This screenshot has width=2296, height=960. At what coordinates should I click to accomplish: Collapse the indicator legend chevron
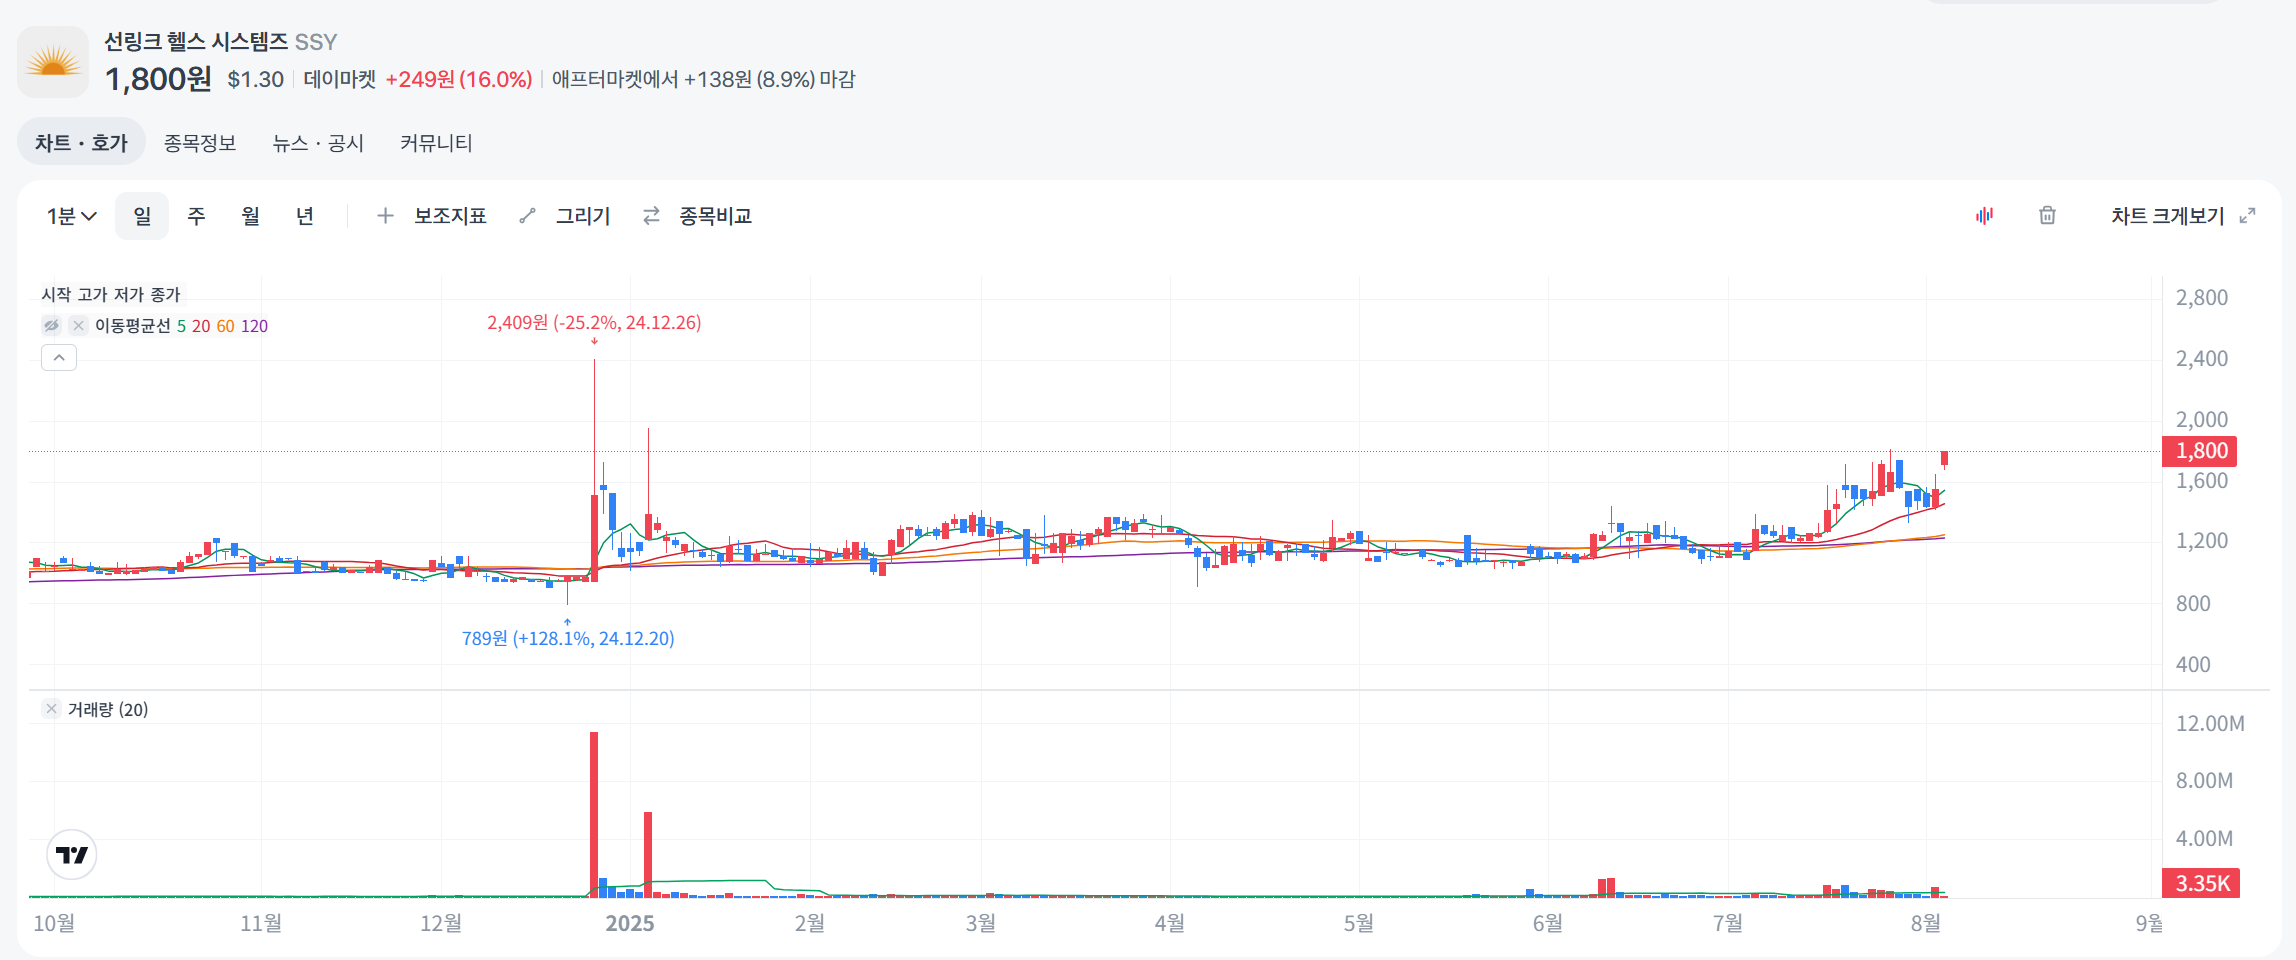coord(59,358)
